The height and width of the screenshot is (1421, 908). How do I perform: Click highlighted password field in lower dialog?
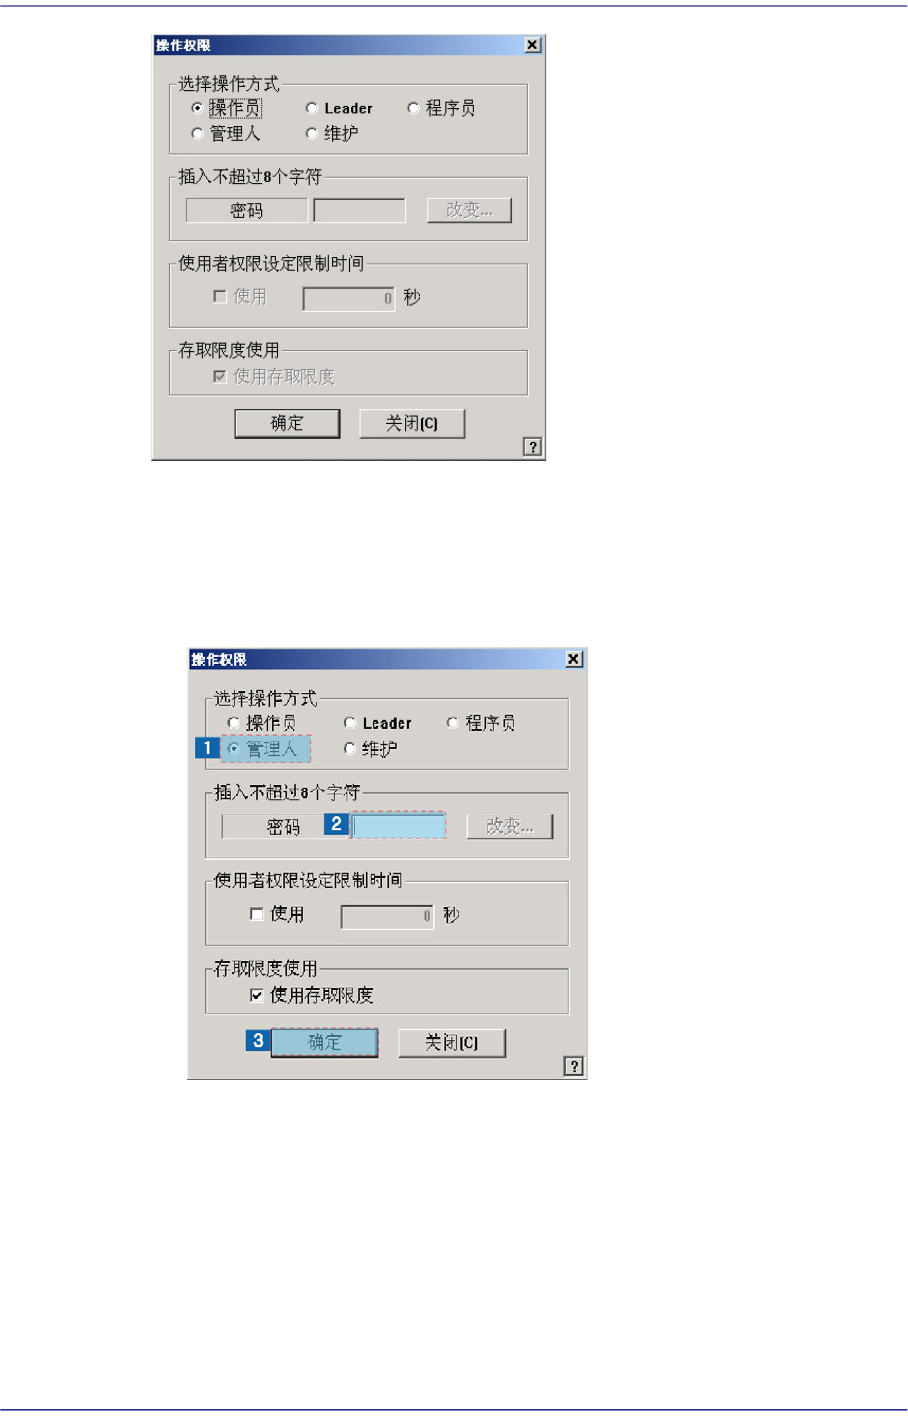(x=399, y=825)
